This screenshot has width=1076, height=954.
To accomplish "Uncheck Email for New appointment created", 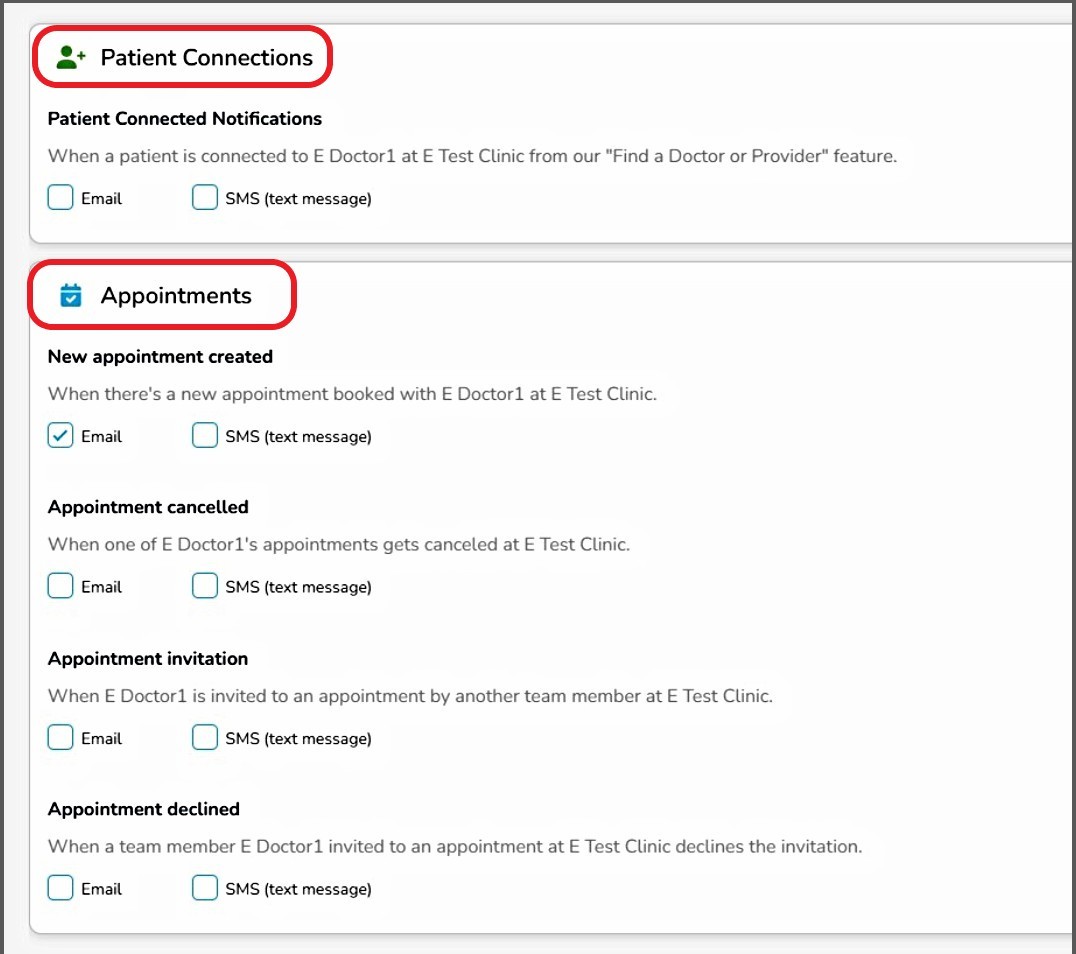I will click(61, 436).
